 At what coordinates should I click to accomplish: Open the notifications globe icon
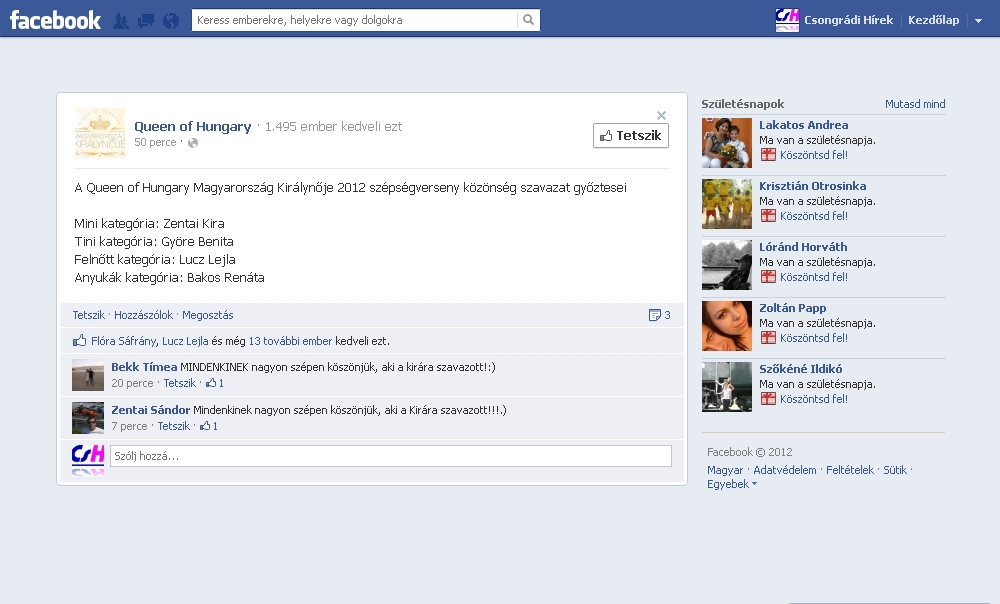click(x=171, y=21)
